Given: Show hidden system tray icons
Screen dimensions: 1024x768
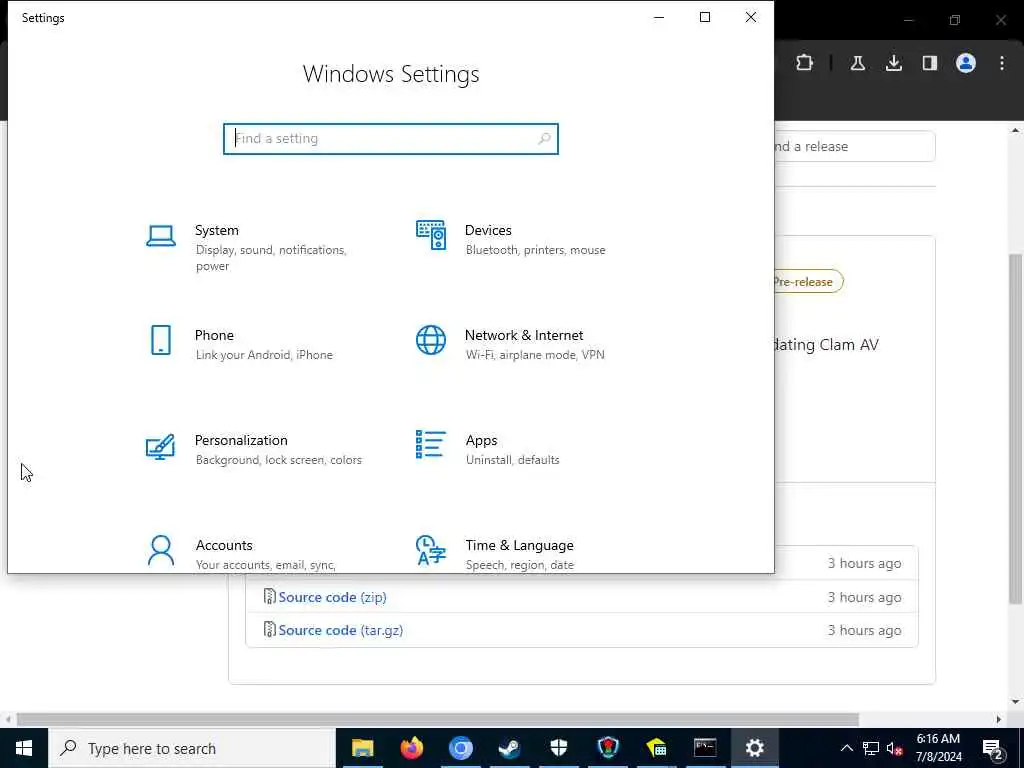Looking at the screenshot, I should (846, 749).
